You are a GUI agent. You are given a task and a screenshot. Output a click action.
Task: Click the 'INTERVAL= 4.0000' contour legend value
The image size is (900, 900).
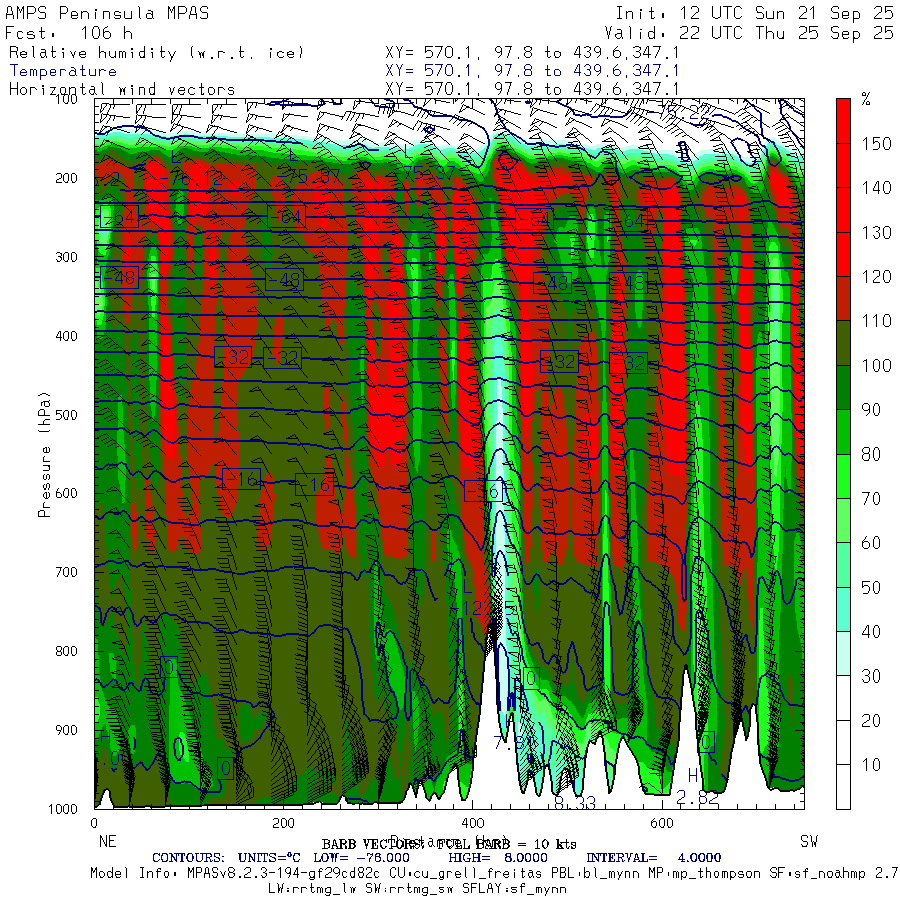click(x=654, y=858)
